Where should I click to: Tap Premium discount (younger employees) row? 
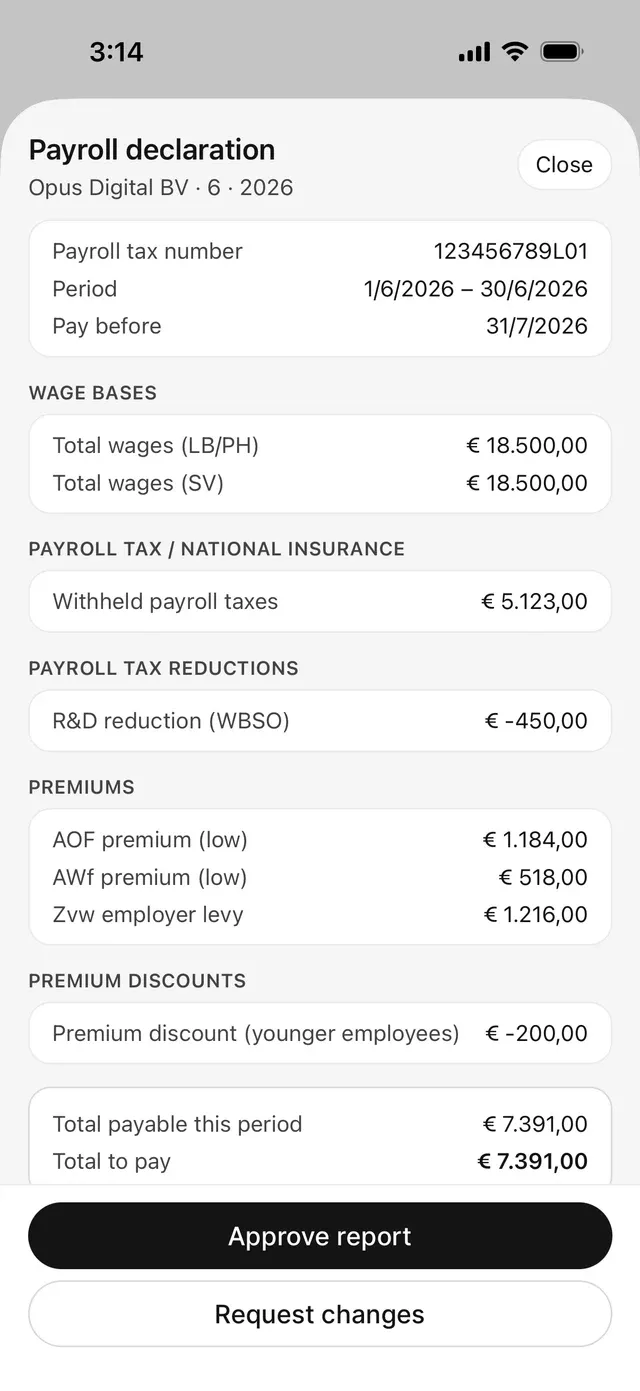(x=320, y=1033)
